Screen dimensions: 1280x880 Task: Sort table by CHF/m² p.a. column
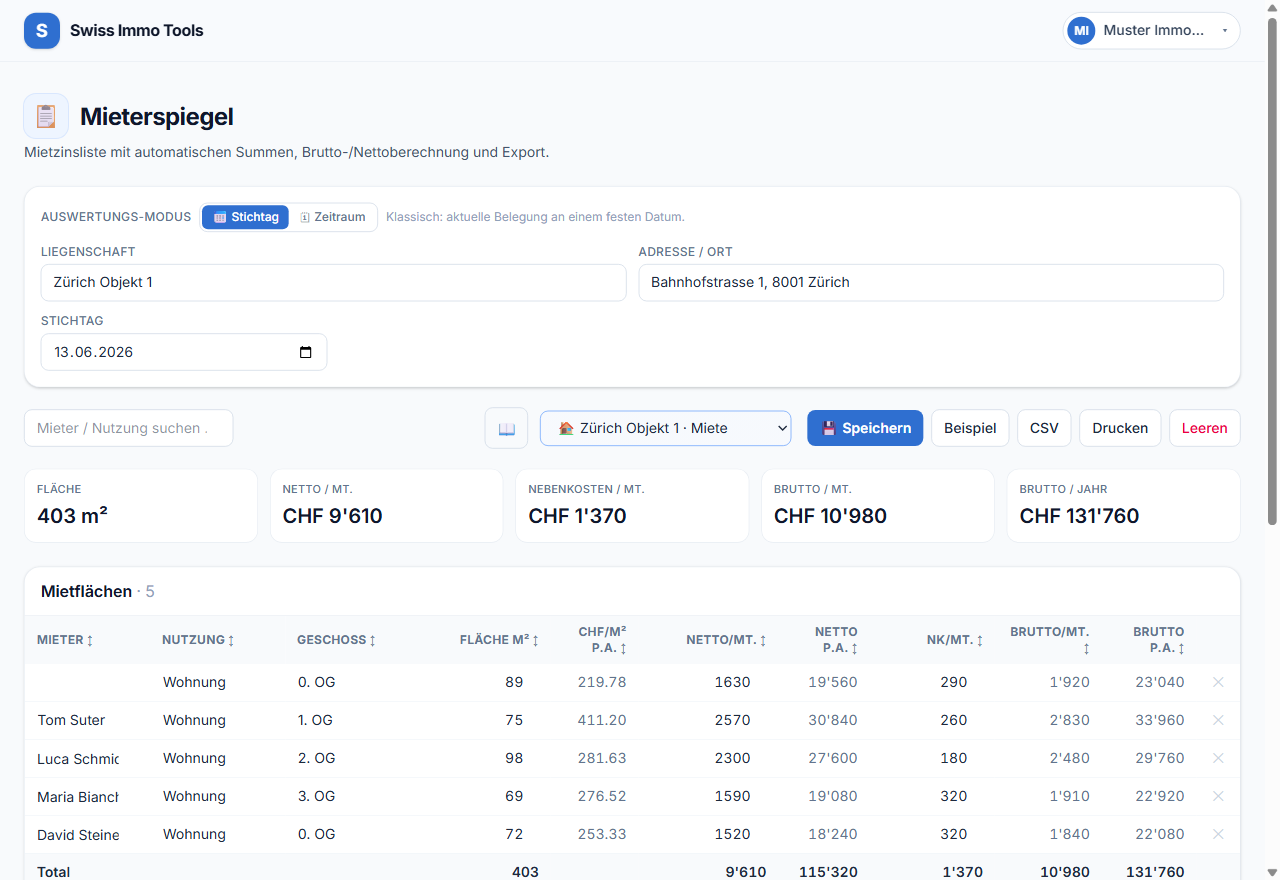click(602, 640)
